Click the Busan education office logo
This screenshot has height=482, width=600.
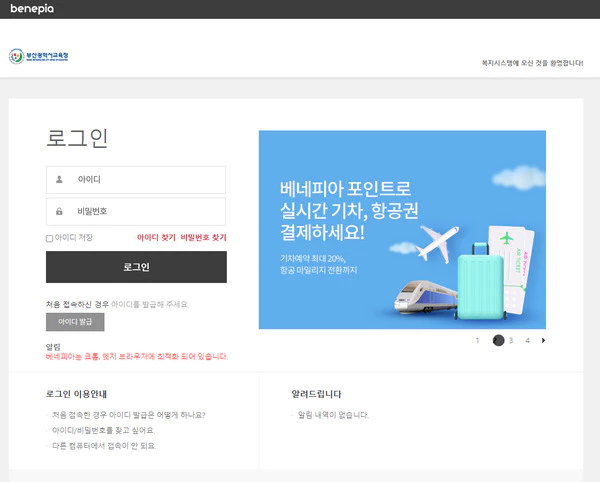(x=38, y=56)
